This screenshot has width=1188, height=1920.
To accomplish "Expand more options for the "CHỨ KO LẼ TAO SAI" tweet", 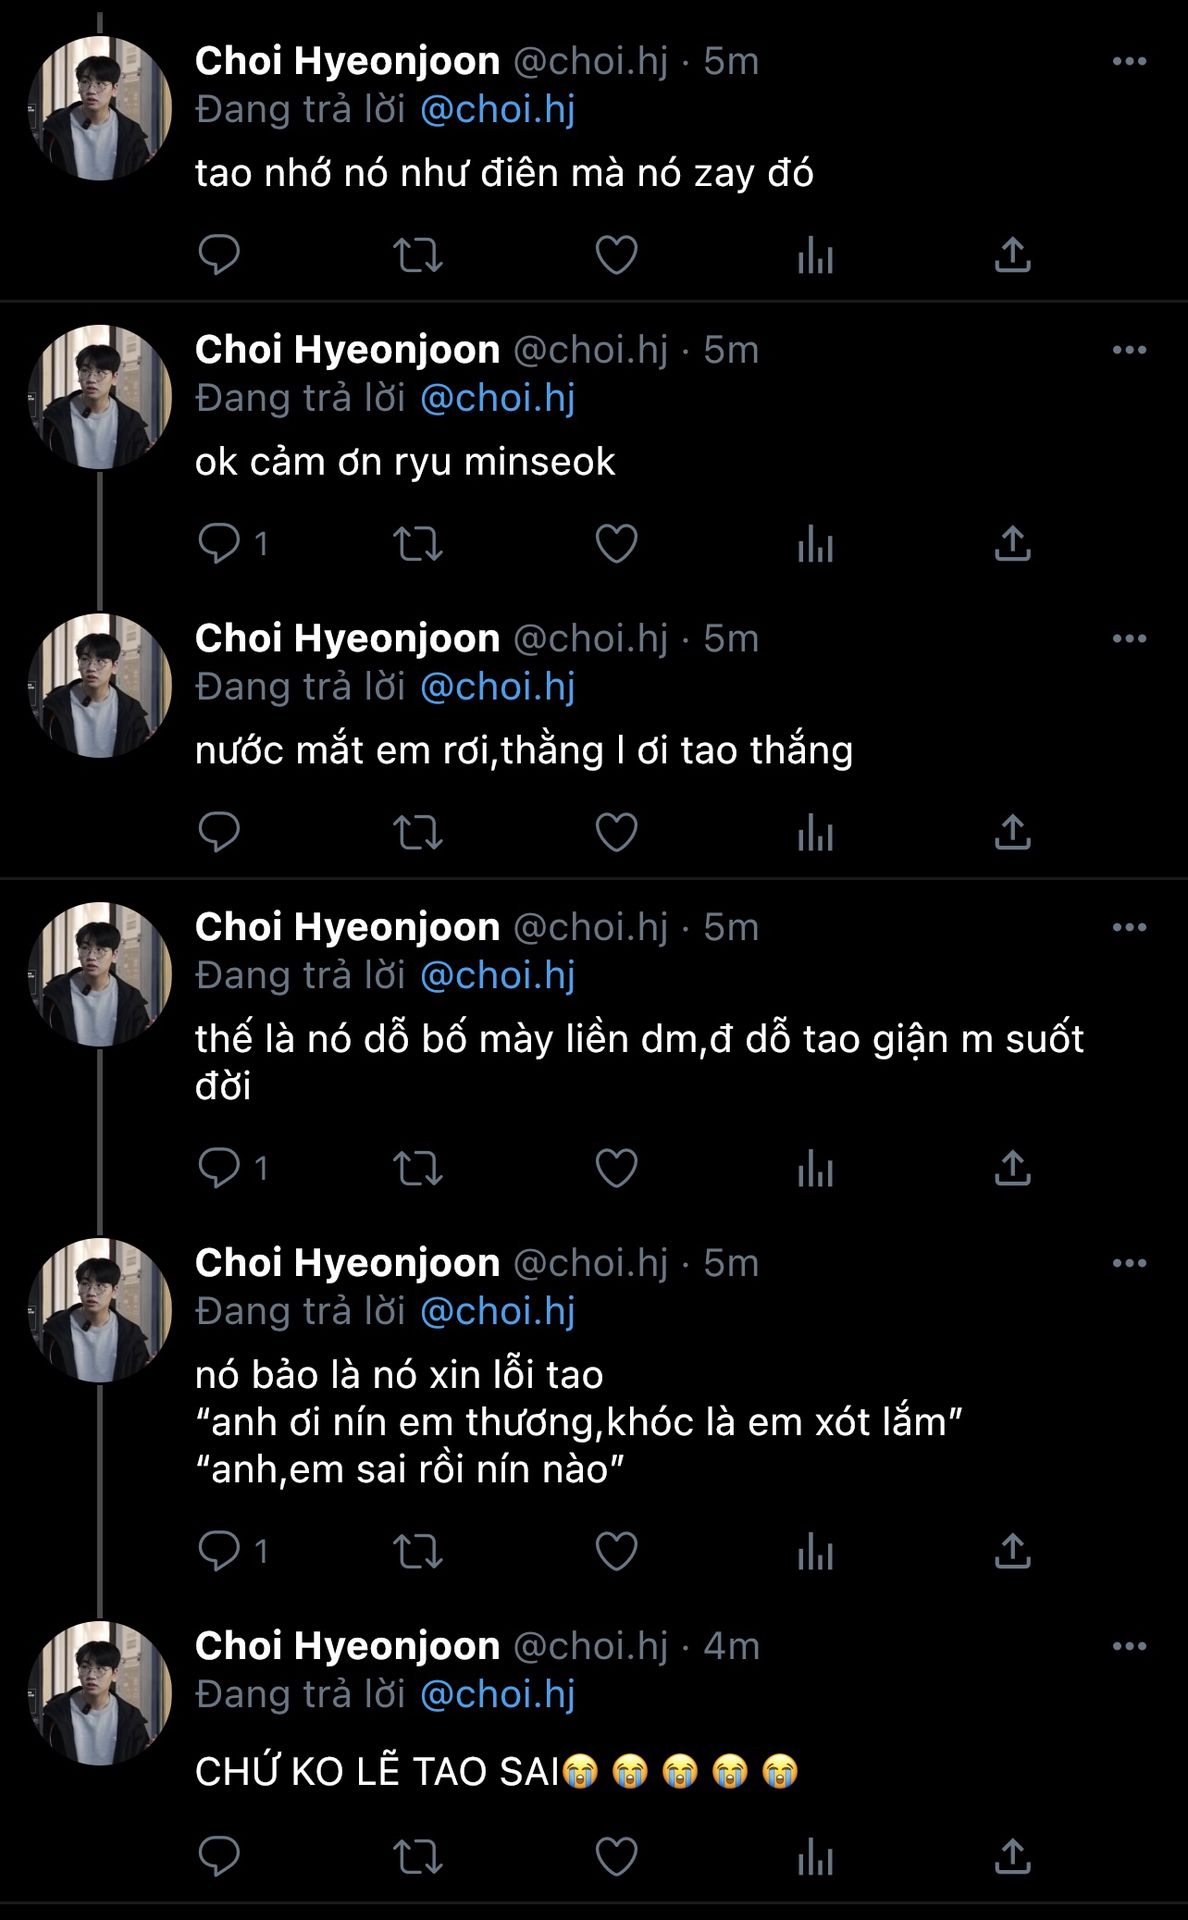I will pyautogui.click(x=1129, y=1646).
